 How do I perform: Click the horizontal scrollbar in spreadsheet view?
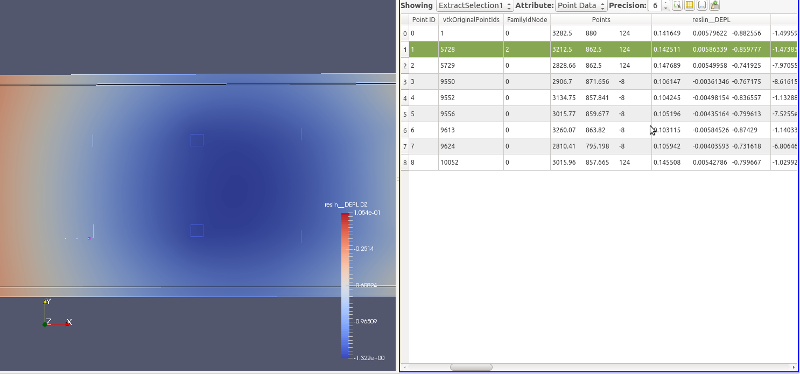pos(471,367)
